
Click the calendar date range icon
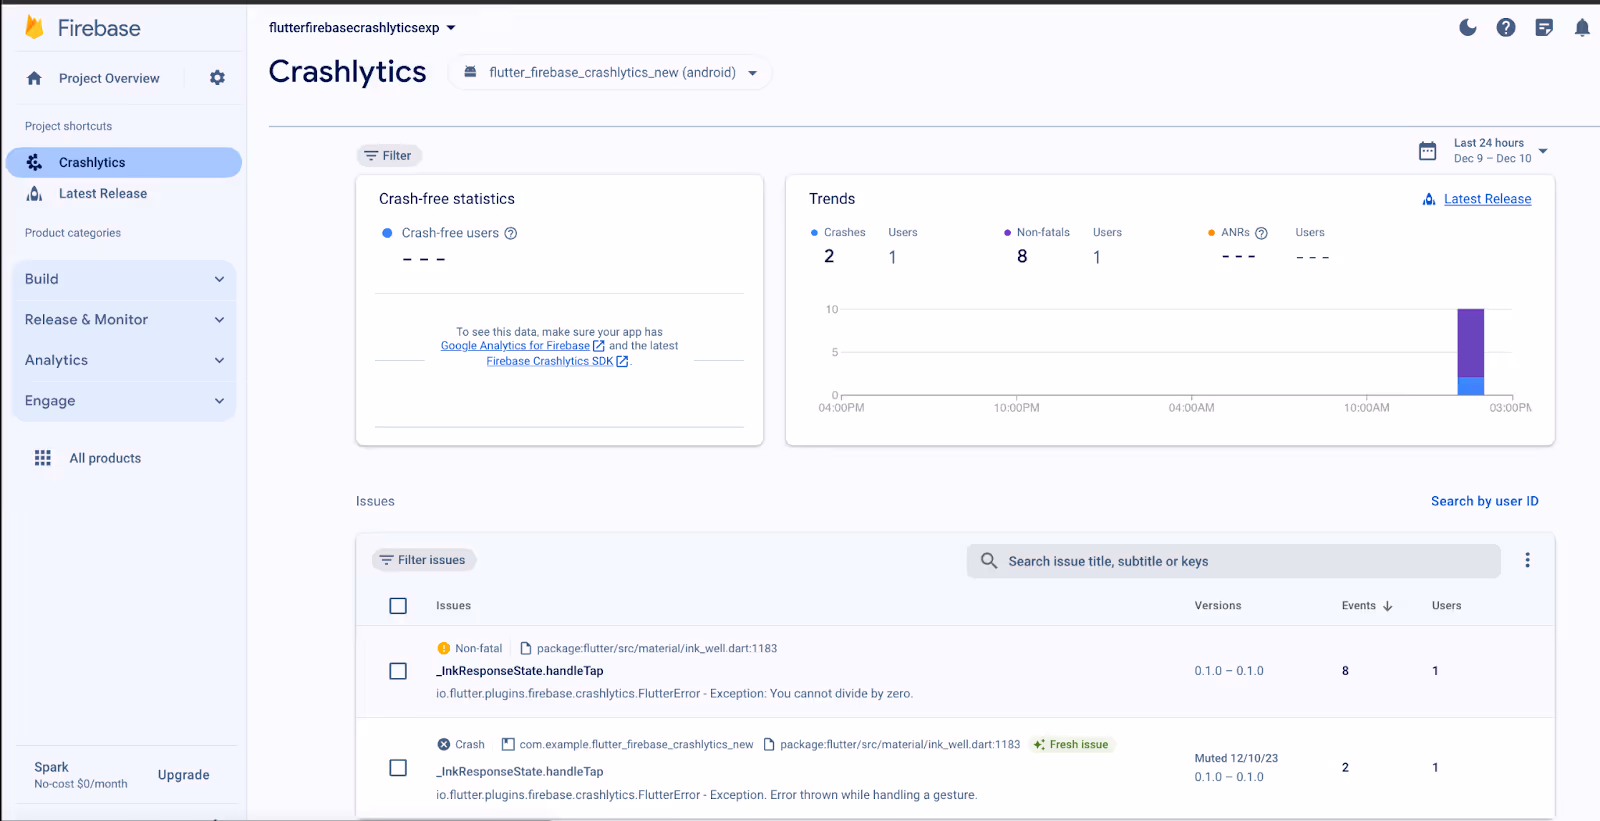point(1428,151)
